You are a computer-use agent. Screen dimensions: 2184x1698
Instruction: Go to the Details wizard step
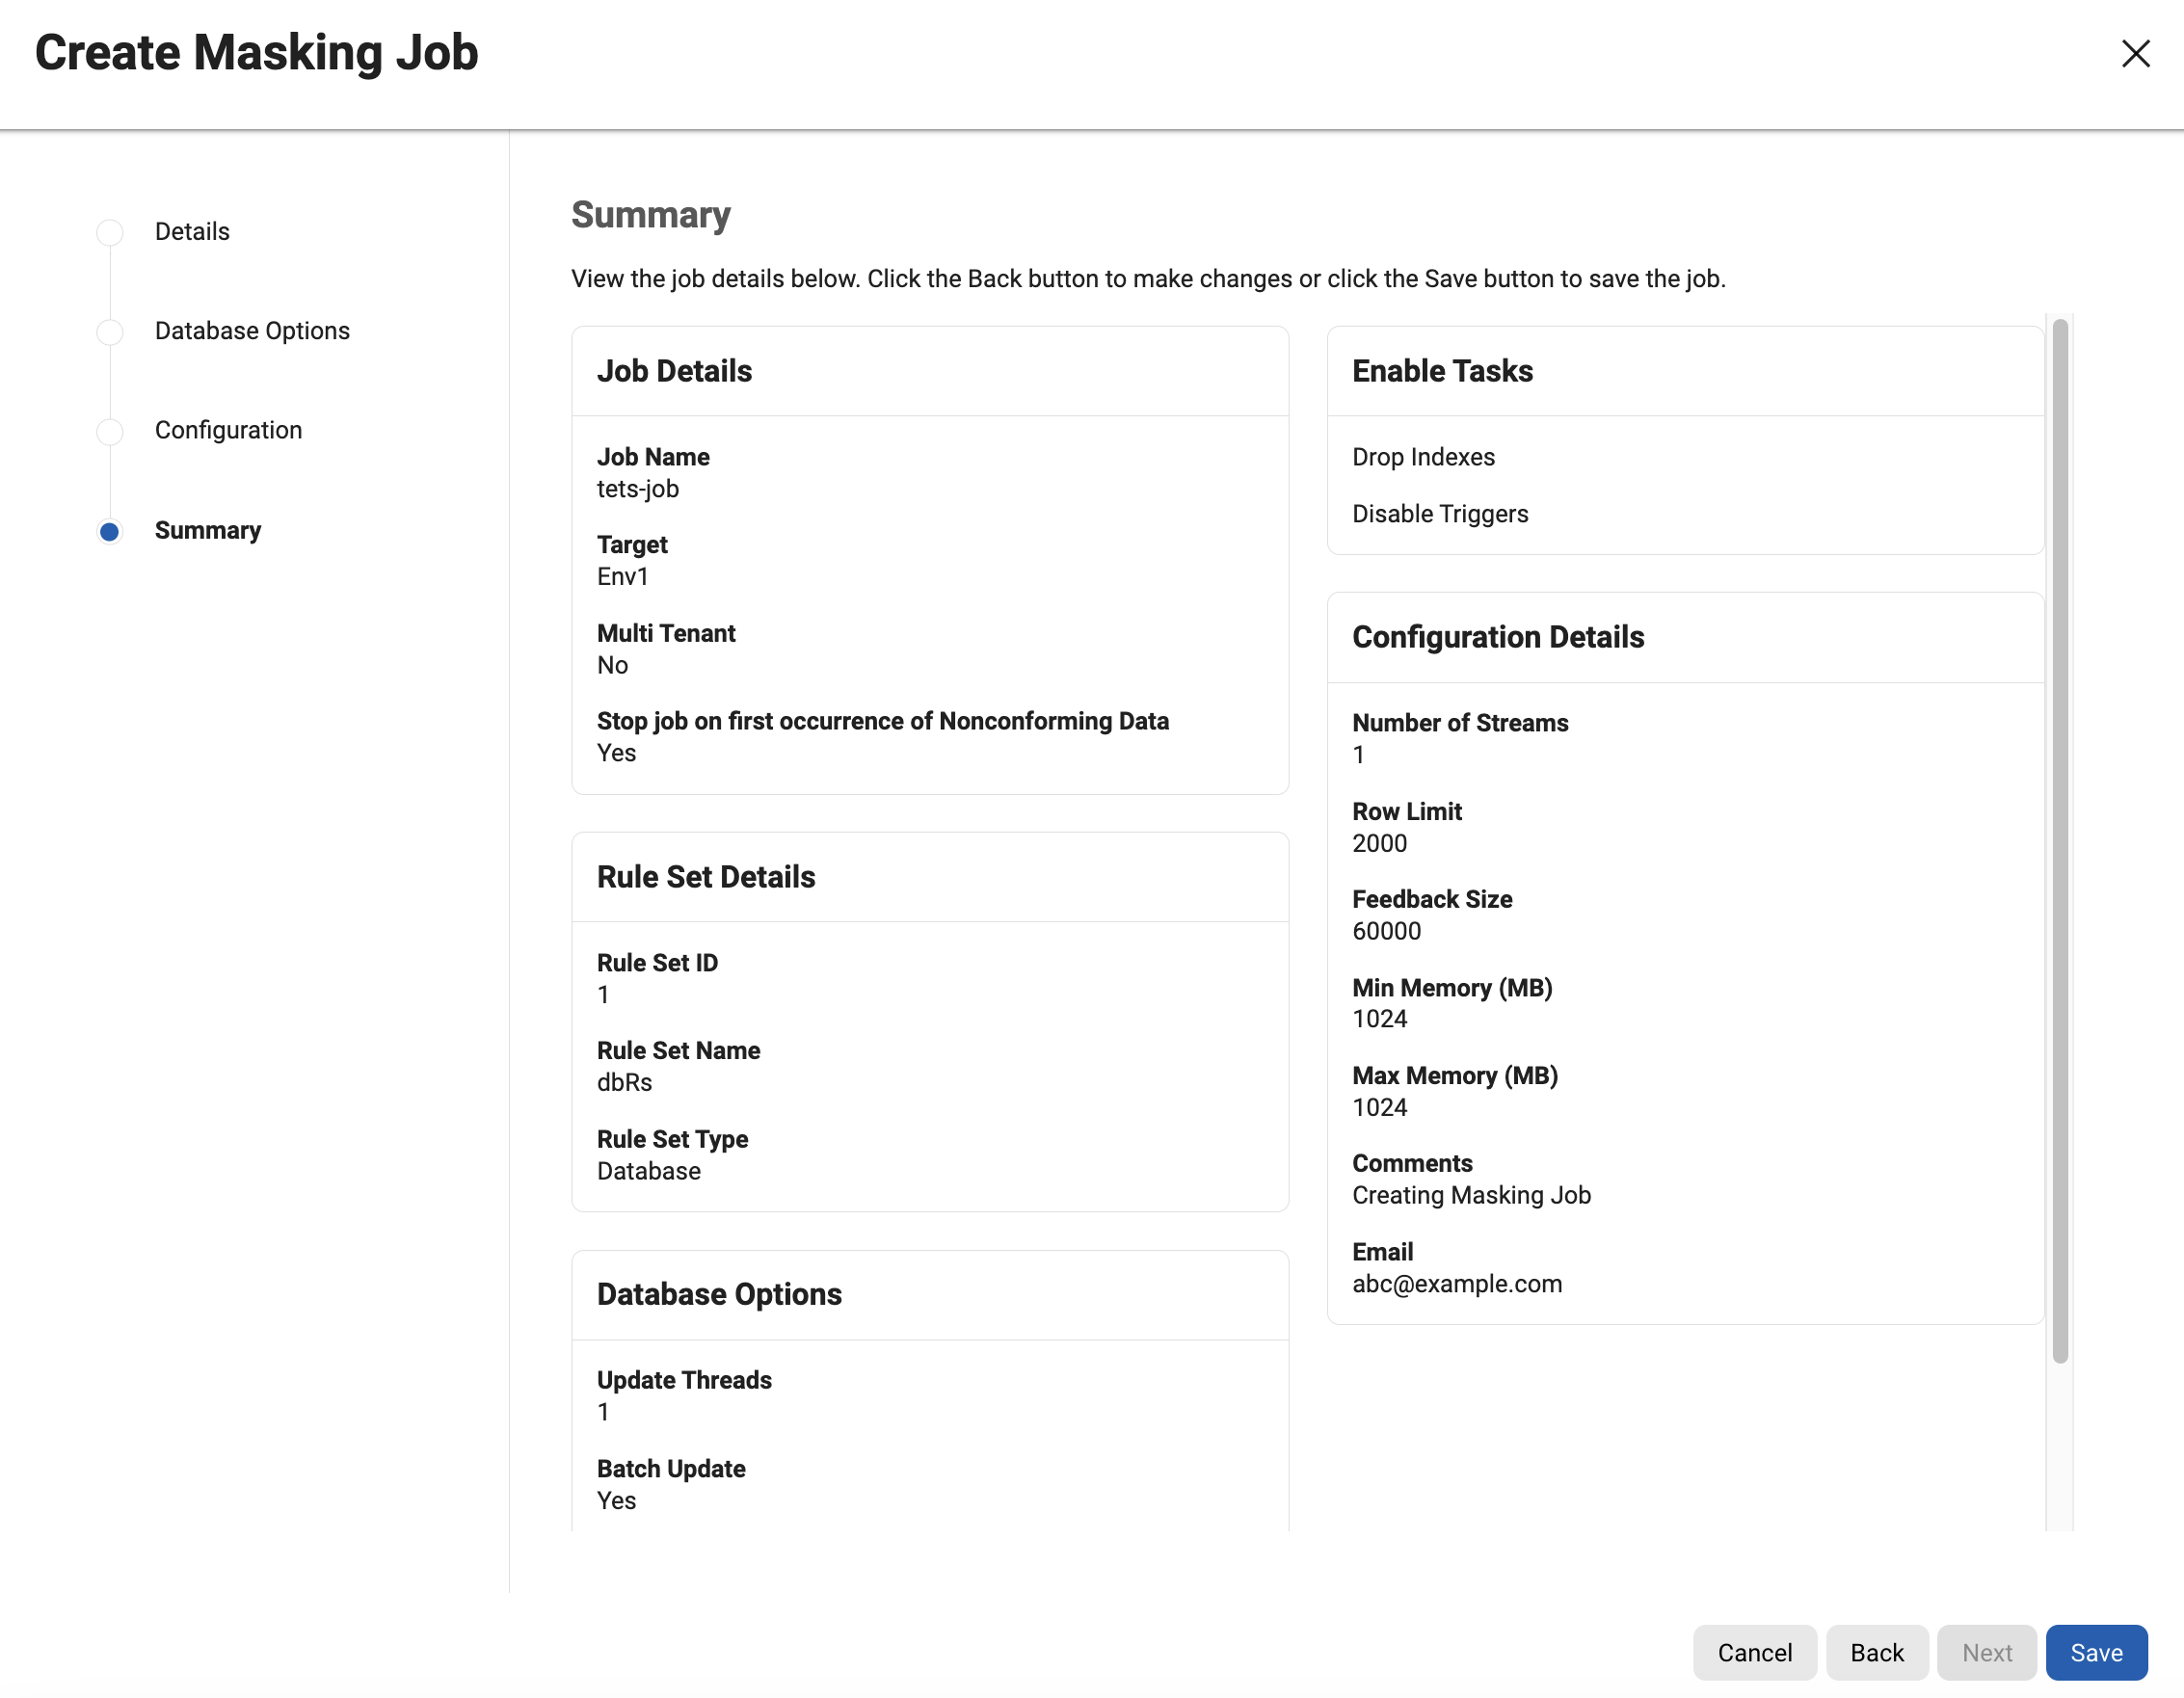click(192, 232)
